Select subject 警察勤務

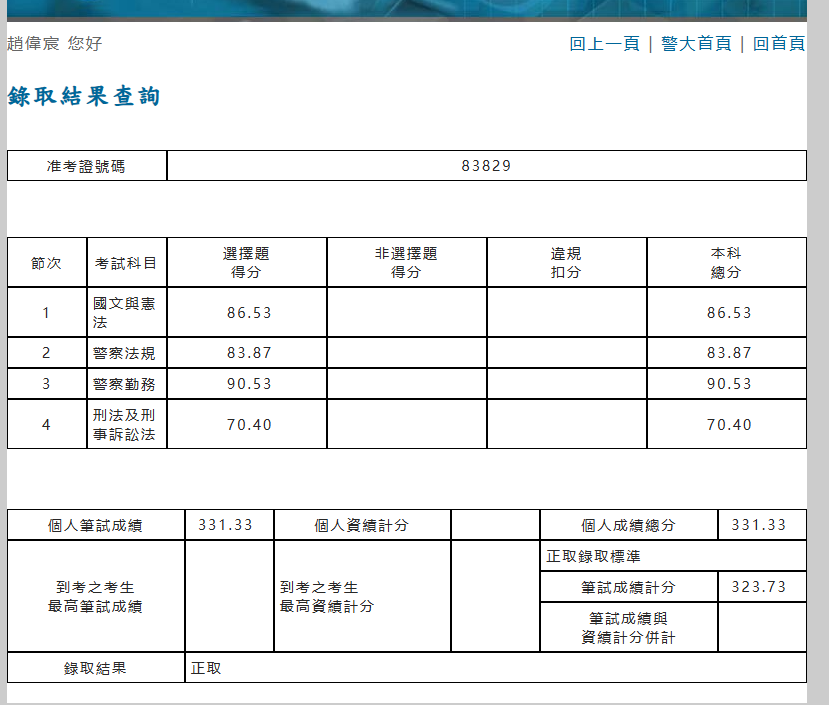(x=124, y=384)
